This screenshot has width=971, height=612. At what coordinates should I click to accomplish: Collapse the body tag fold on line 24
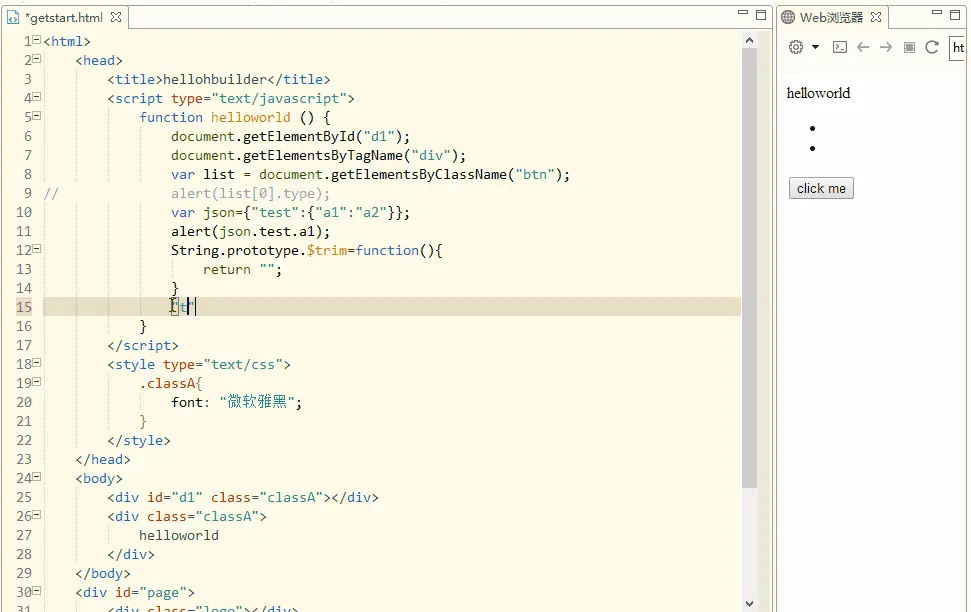[x=37, y=477]
